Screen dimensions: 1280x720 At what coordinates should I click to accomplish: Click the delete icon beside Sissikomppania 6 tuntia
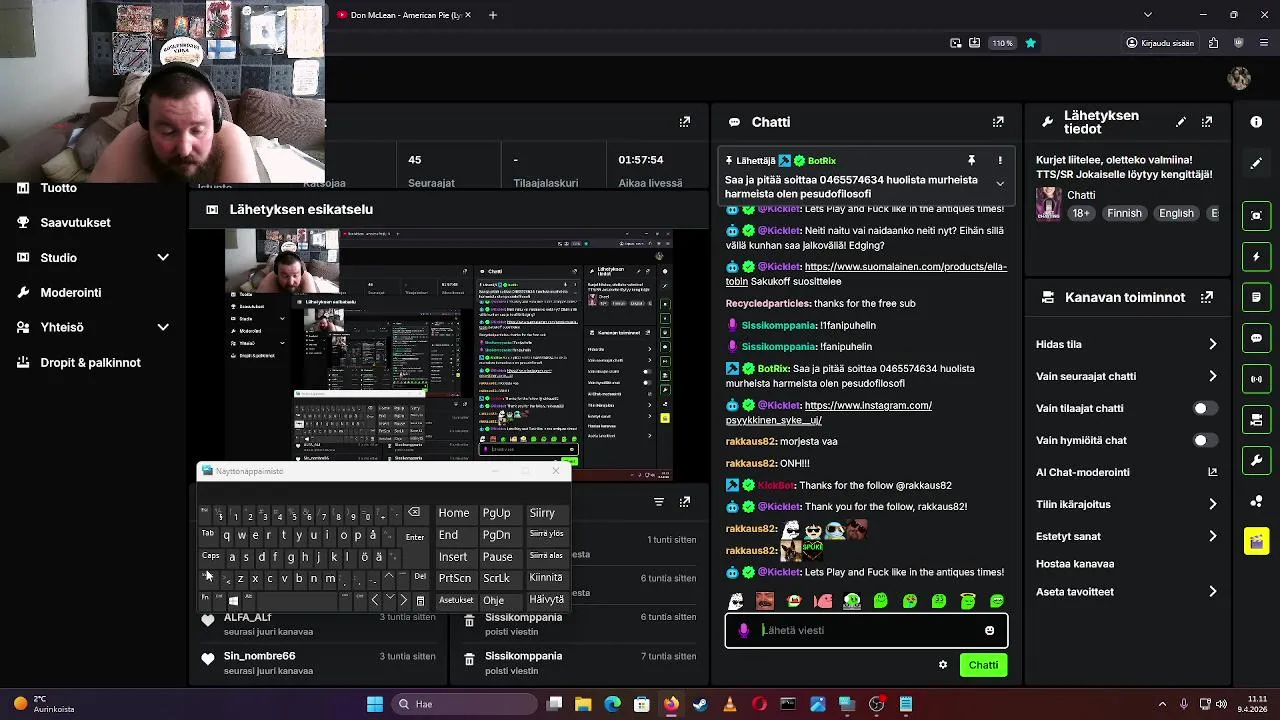(469, 622)
